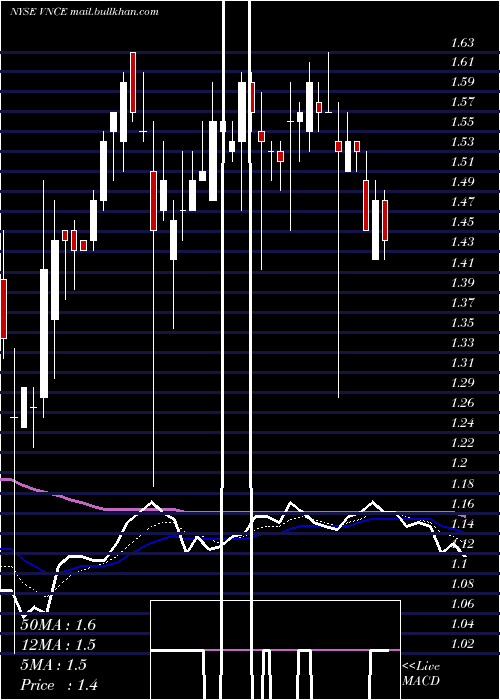The width and height of the screenshot is (500, 700).
Task: Click the Price : 1.4 label
Action: tap(59, 684)
